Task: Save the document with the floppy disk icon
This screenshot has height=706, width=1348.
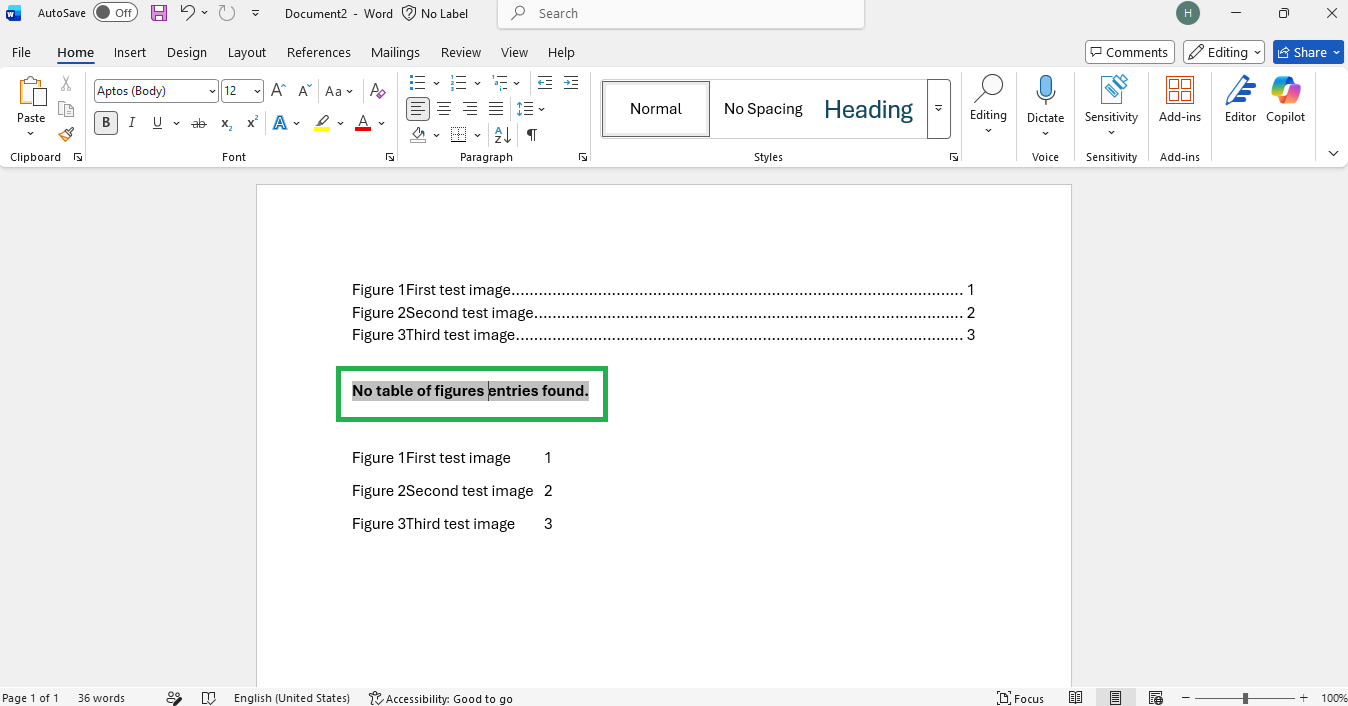Action: [159, 13]
